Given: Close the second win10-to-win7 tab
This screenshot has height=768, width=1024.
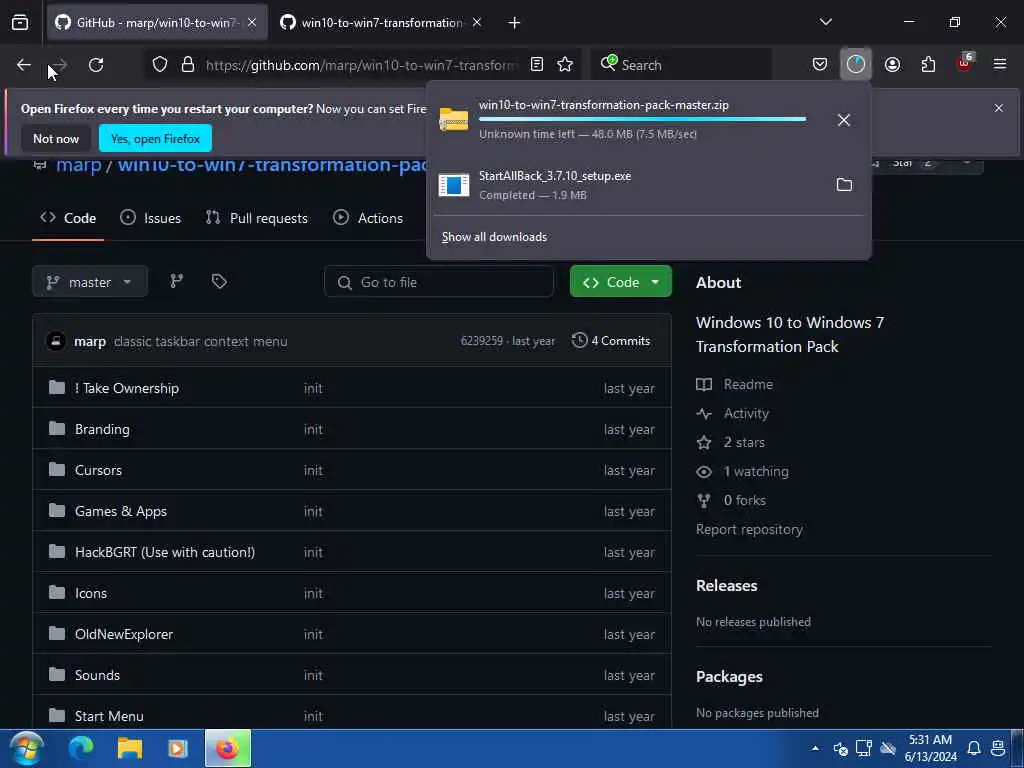Looking at the screenshot, I should [477, 23].
